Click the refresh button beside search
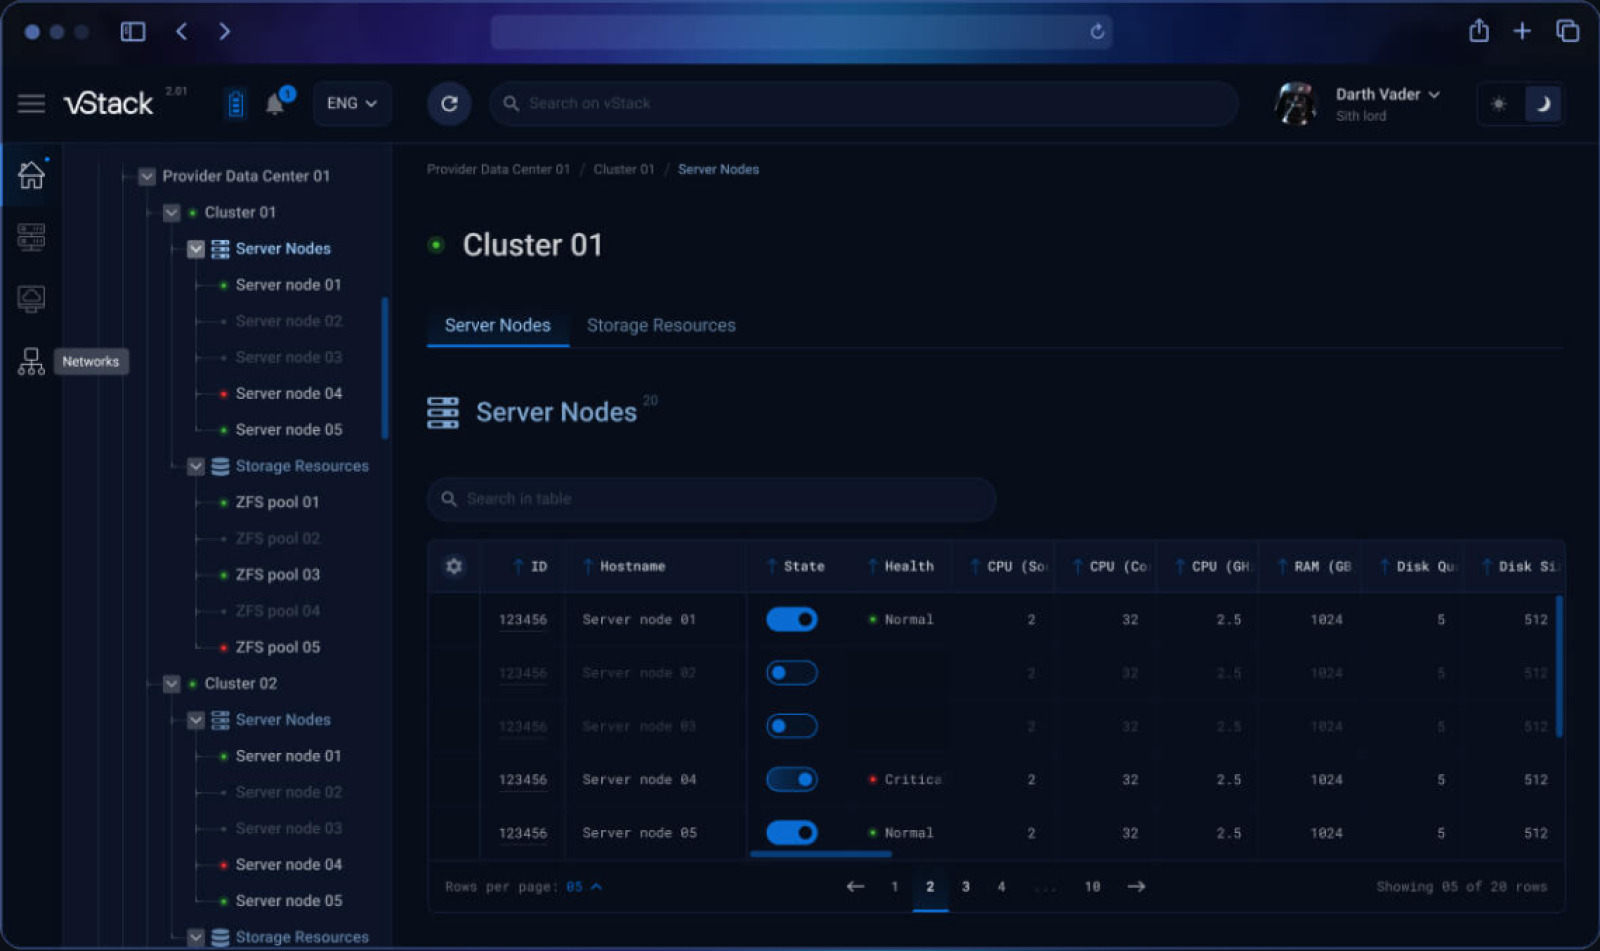The height and width of the screenshot is (951, 1600). coord(449,103)
